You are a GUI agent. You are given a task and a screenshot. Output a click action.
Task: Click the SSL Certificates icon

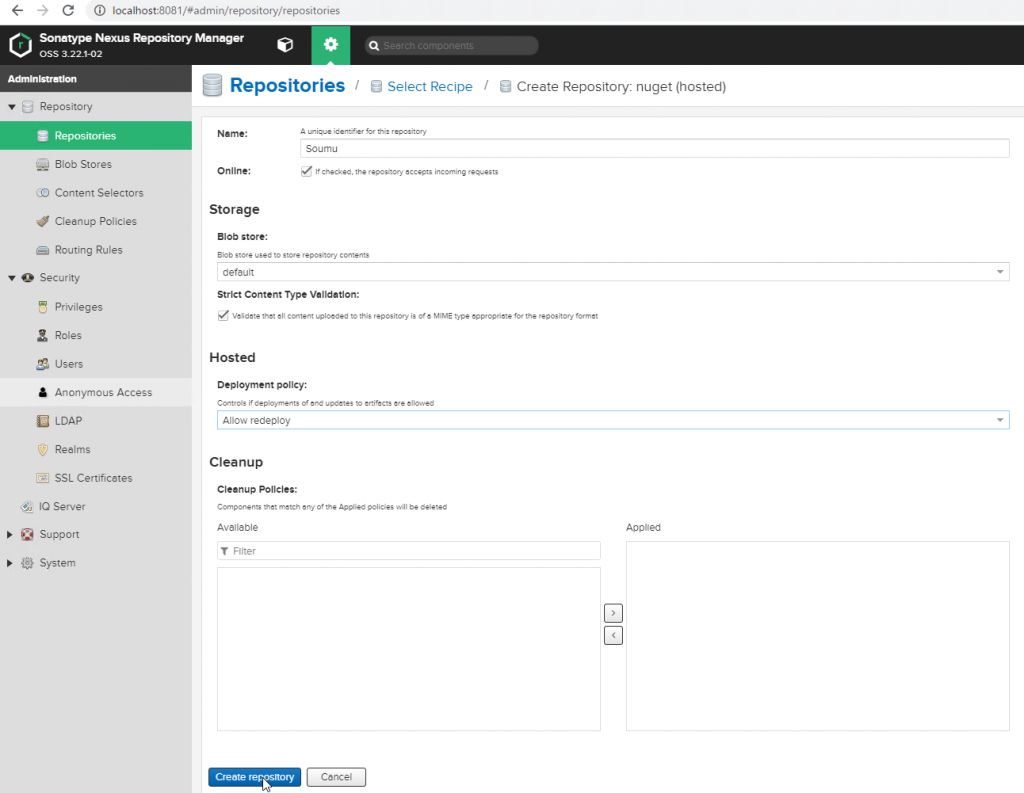(x=42, y=478)
